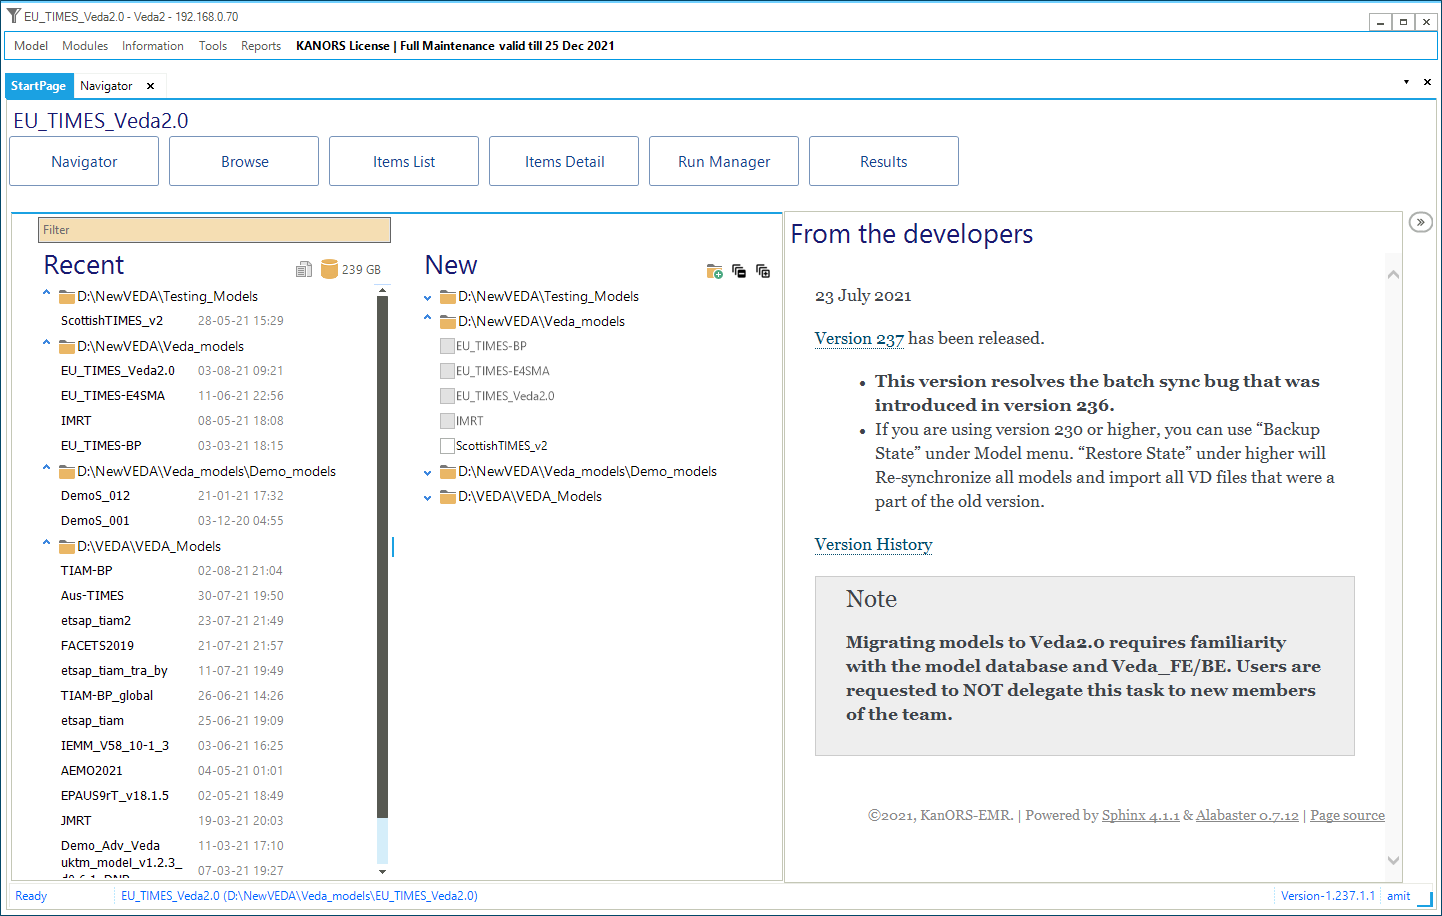Check the EU_TIMES-E4SMA checkbox

click(x=447, y=371)
